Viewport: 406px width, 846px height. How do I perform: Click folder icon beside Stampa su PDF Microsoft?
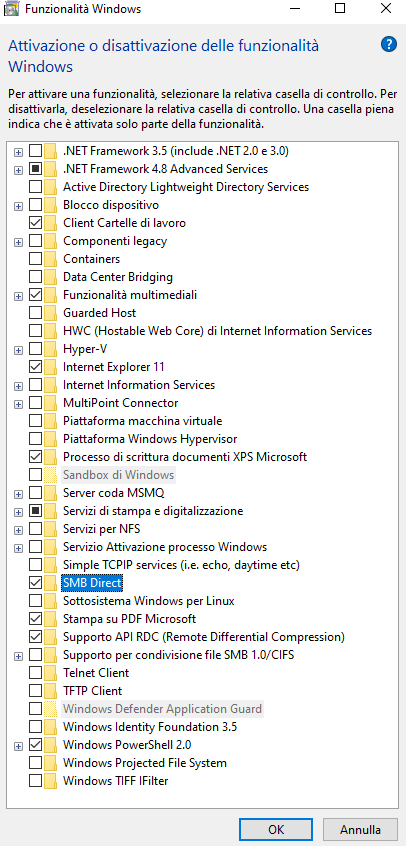51,619
